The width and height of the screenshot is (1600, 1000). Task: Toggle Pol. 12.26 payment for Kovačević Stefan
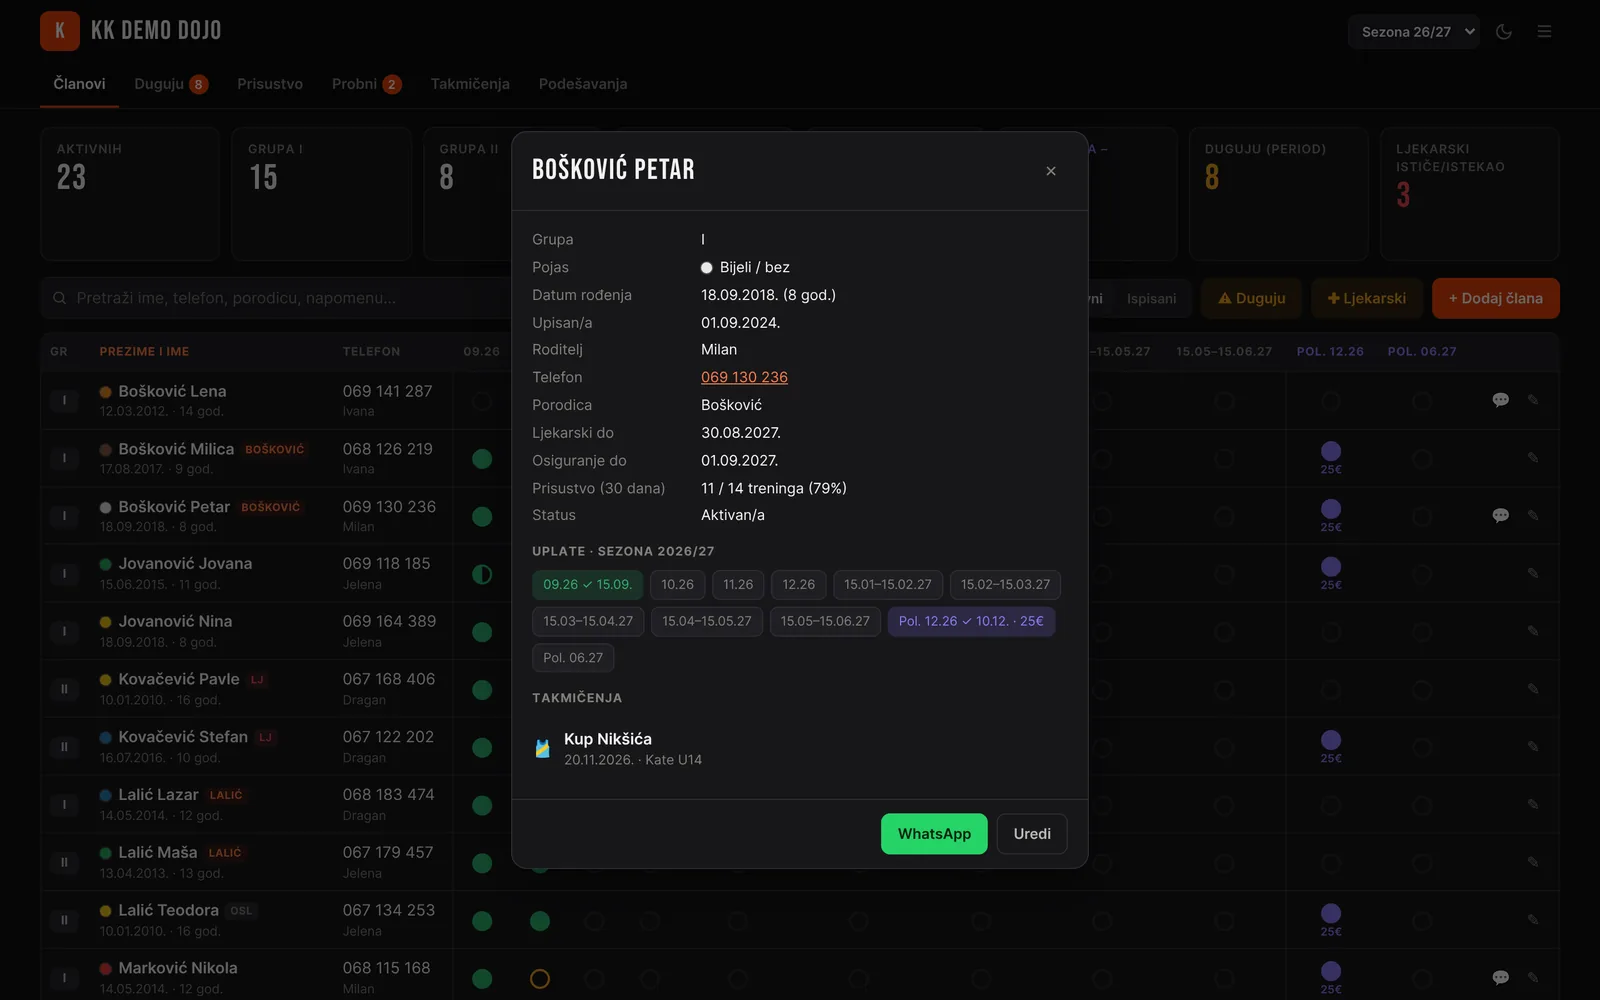1331,740
